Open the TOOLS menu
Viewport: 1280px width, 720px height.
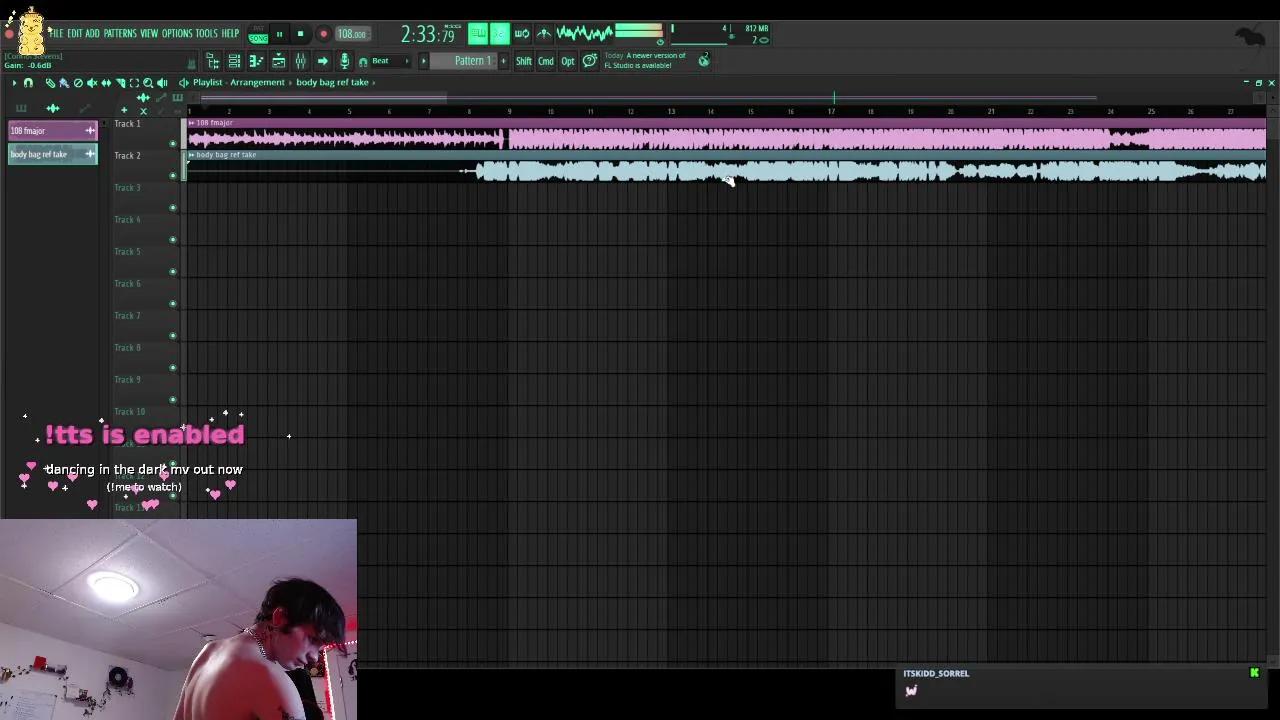pos(207,33)
